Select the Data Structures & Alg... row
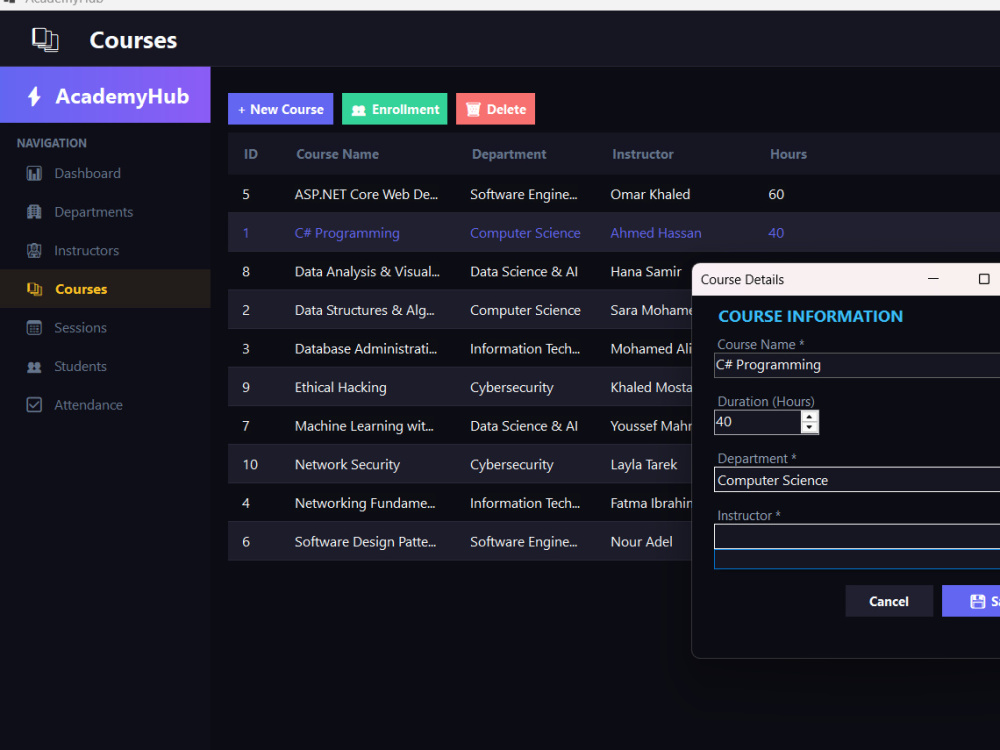 pyautogui.click(x=460, y=310)
